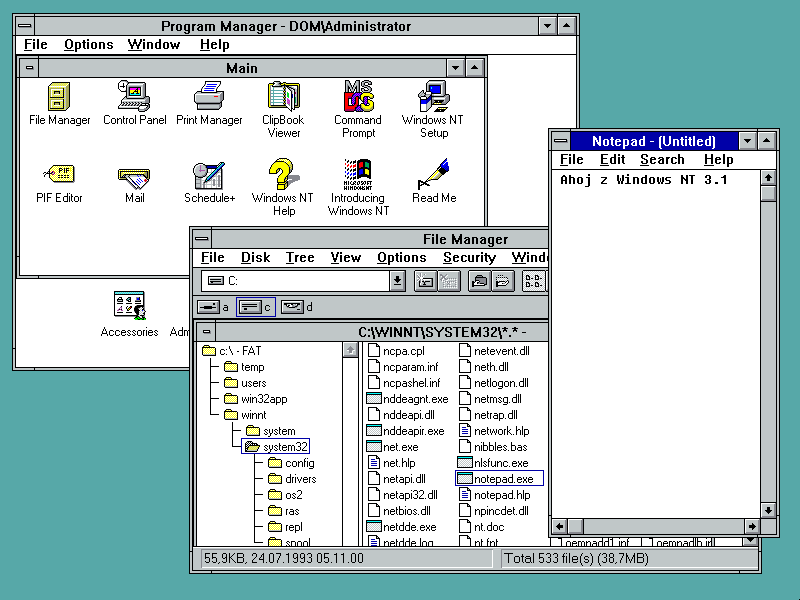Image resolution: width=800 pixels, height=600 pixels.
Task: Open the Search menu in Notepad
Action: point(662,160)
